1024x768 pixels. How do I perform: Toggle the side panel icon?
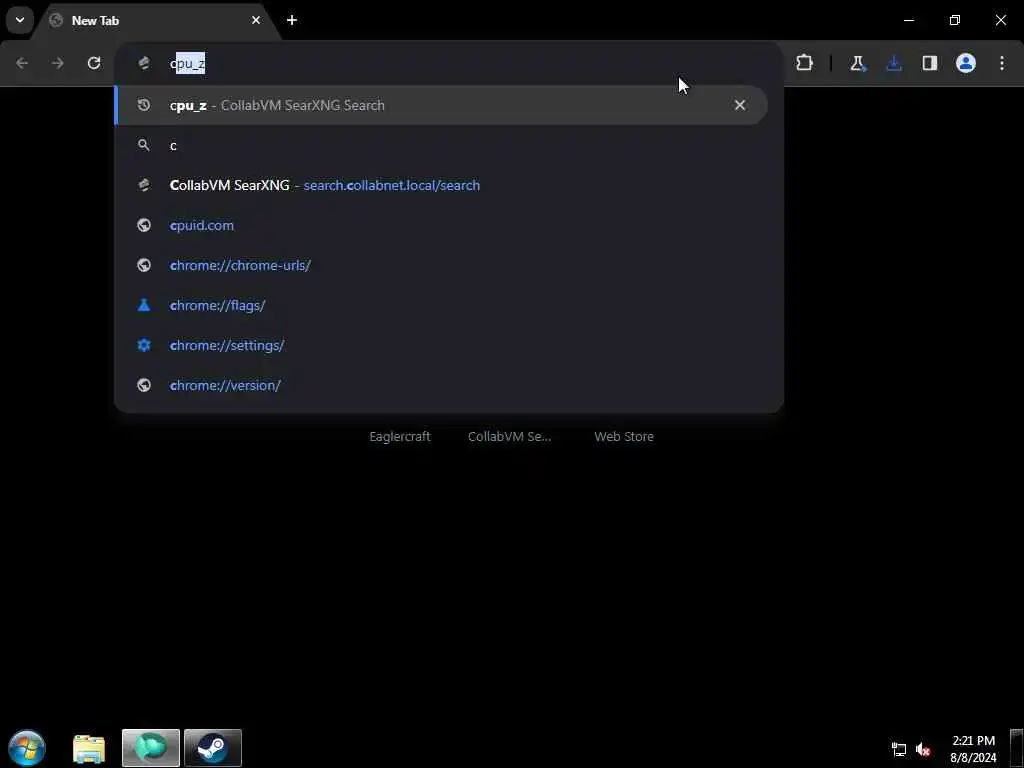tap(930, 63)
